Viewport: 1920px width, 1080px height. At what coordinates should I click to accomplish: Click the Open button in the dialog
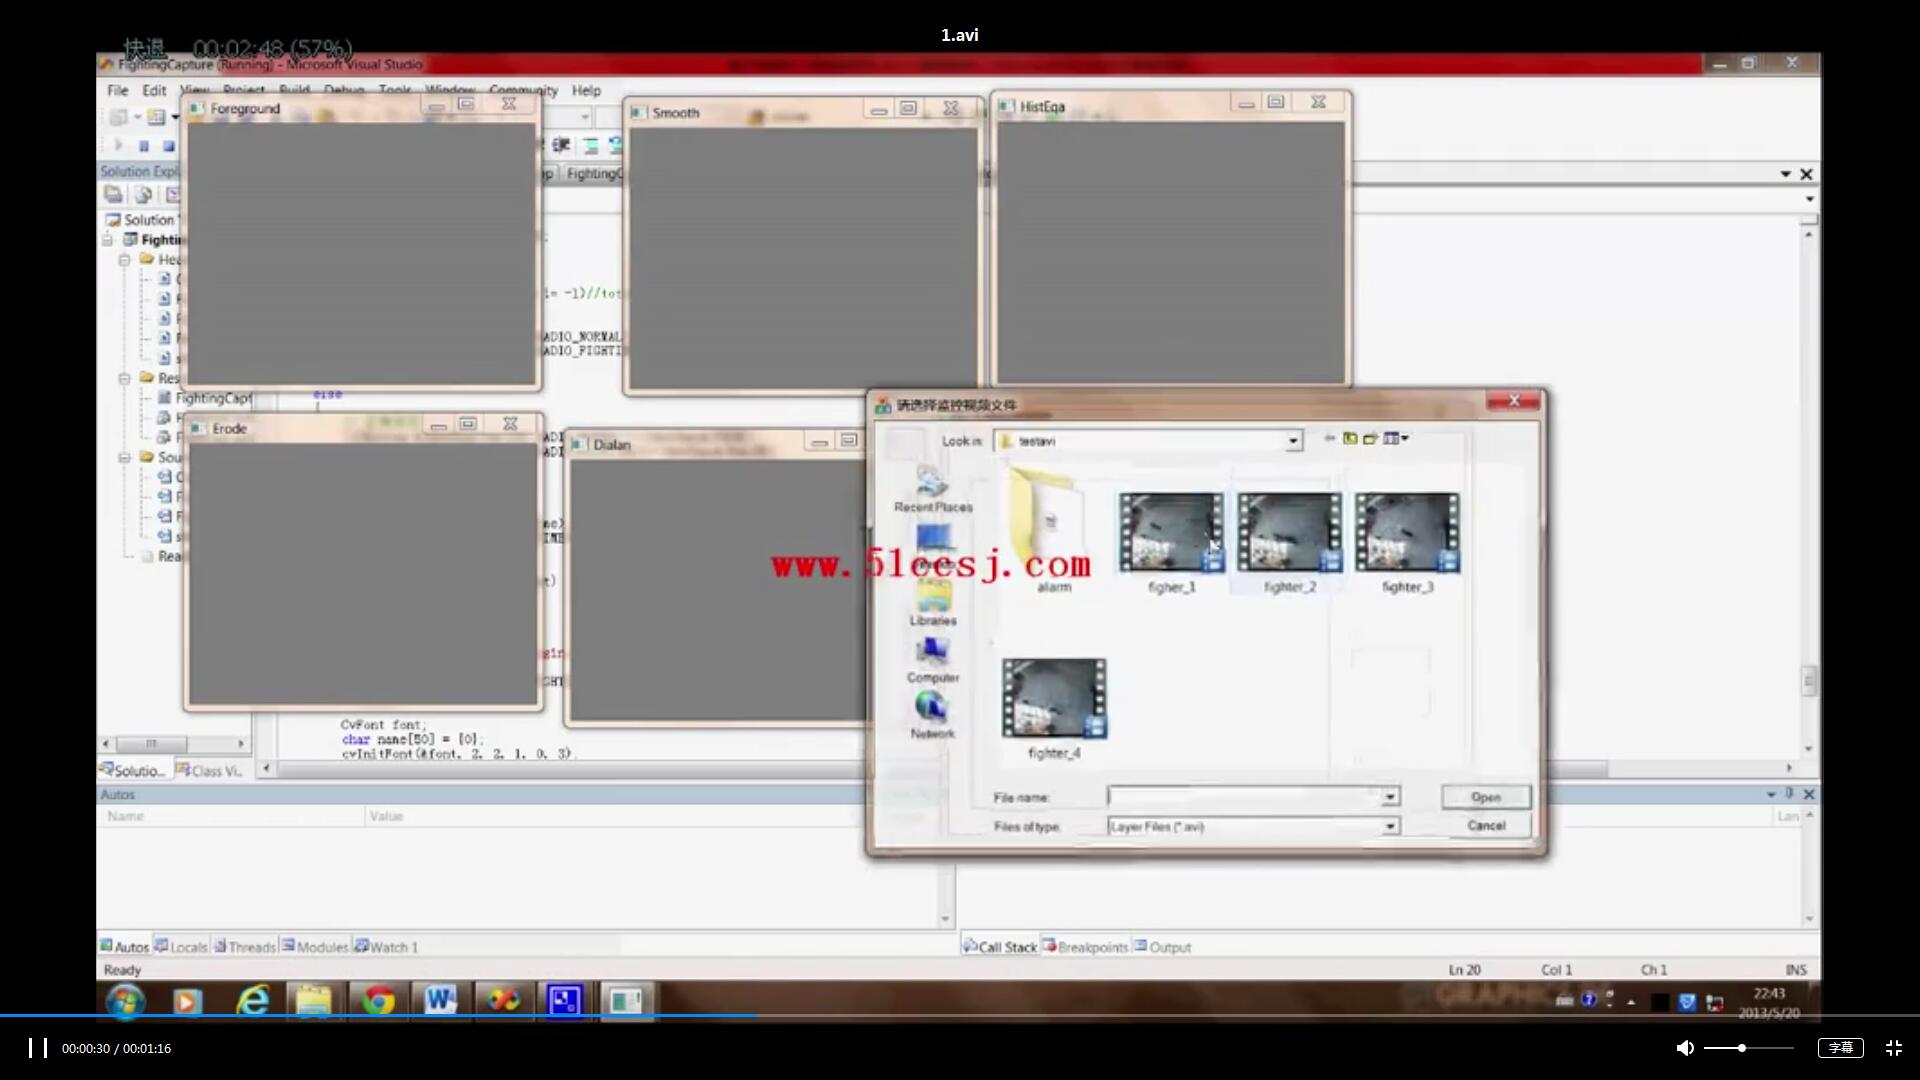[1486, 797]
